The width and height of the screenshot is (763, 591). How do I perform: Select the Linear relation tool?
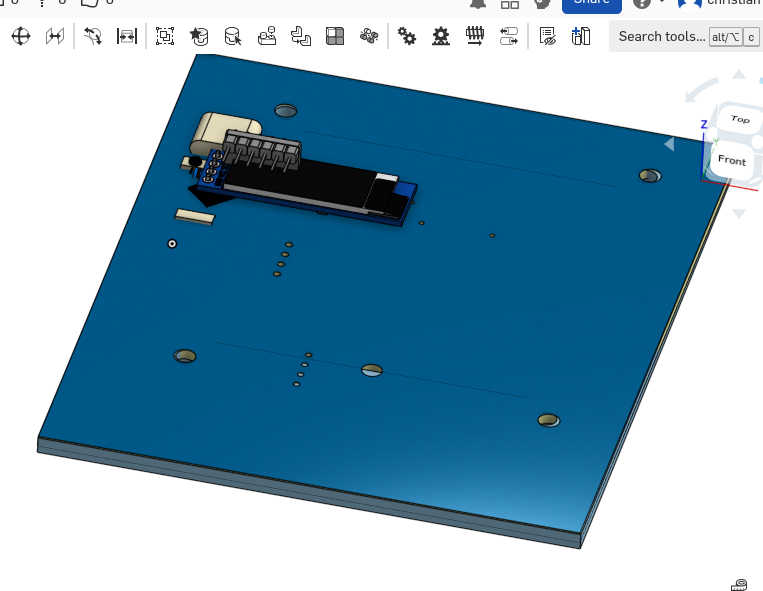coord(509,36)
